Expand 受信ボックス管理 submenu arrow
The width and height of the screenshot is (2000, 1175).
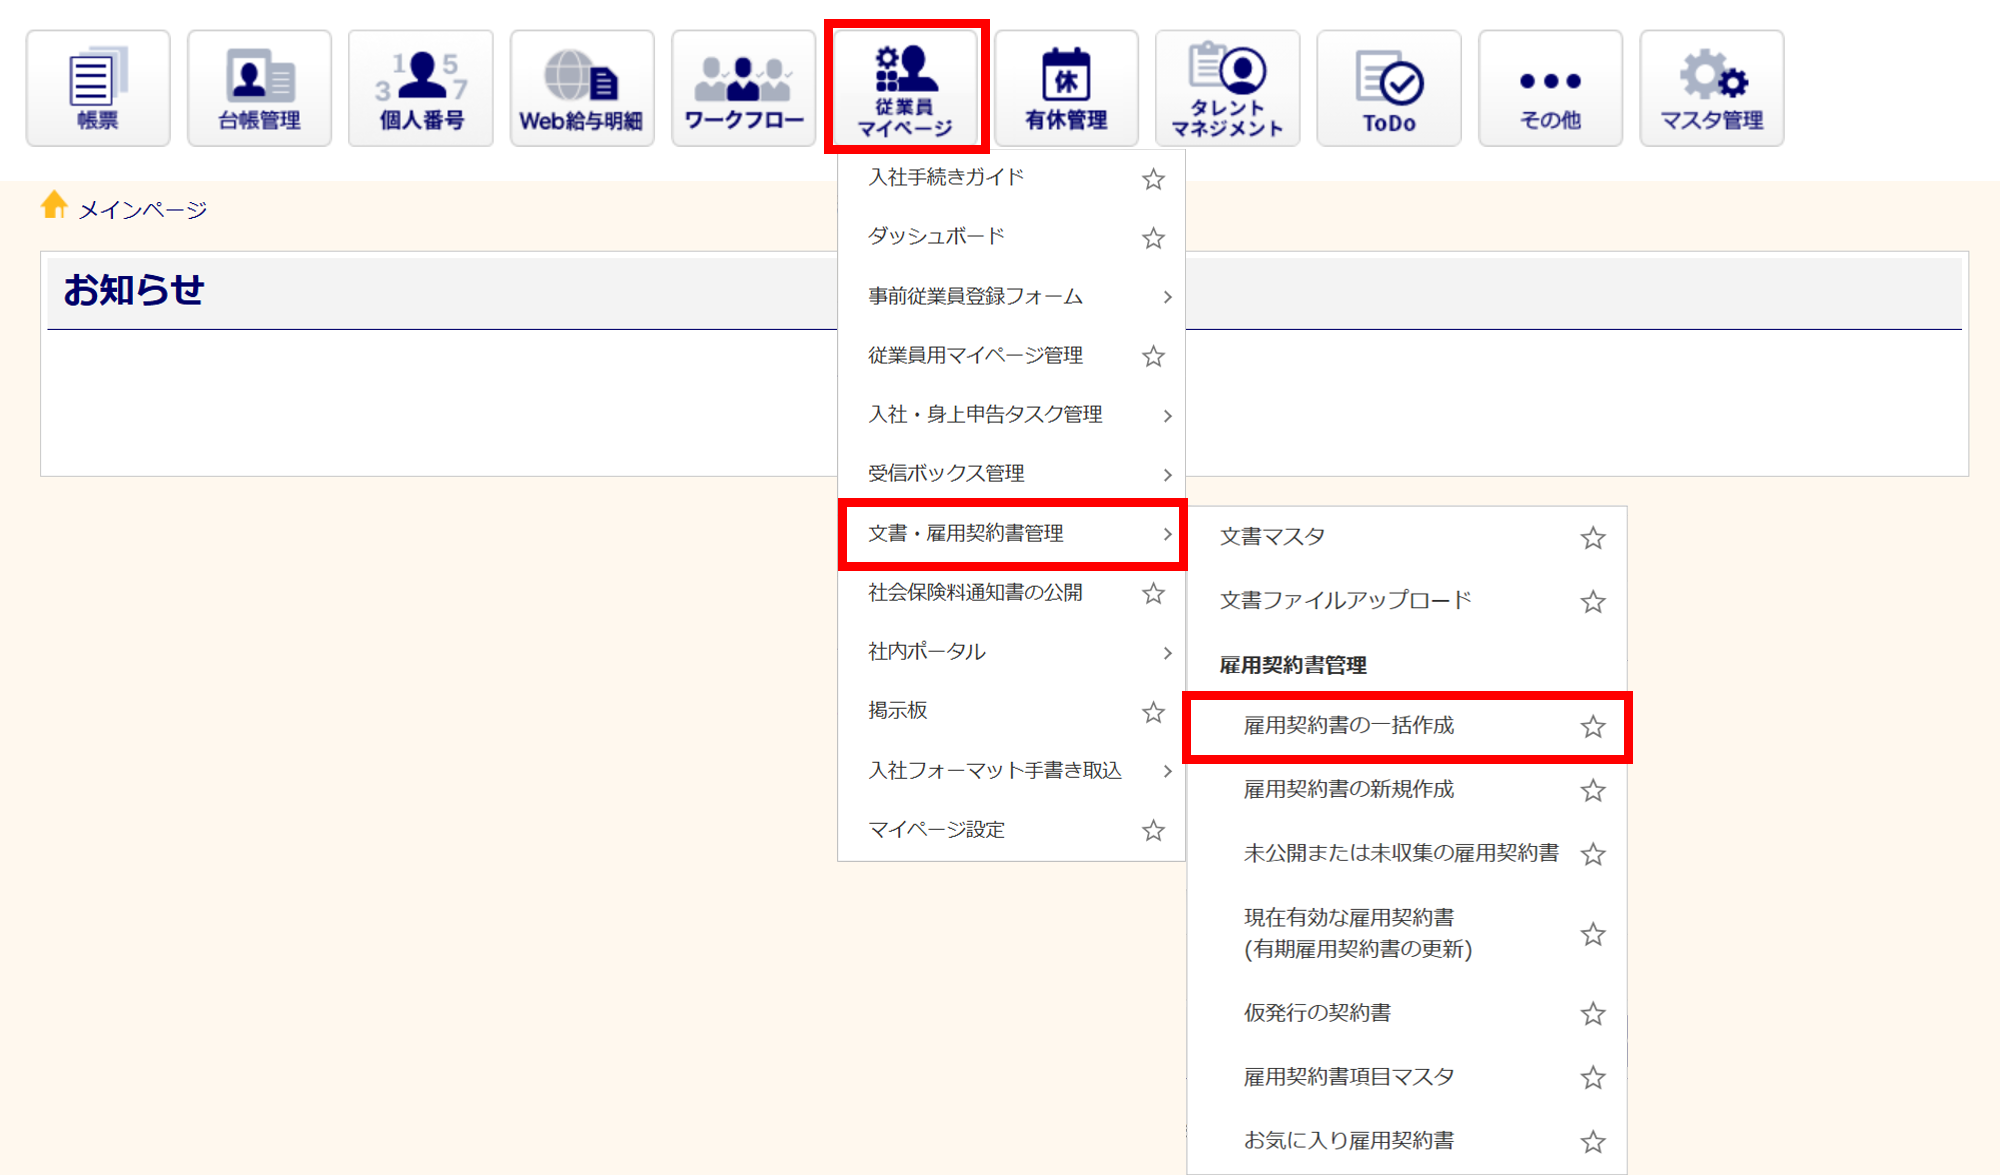pos(1166,474)
